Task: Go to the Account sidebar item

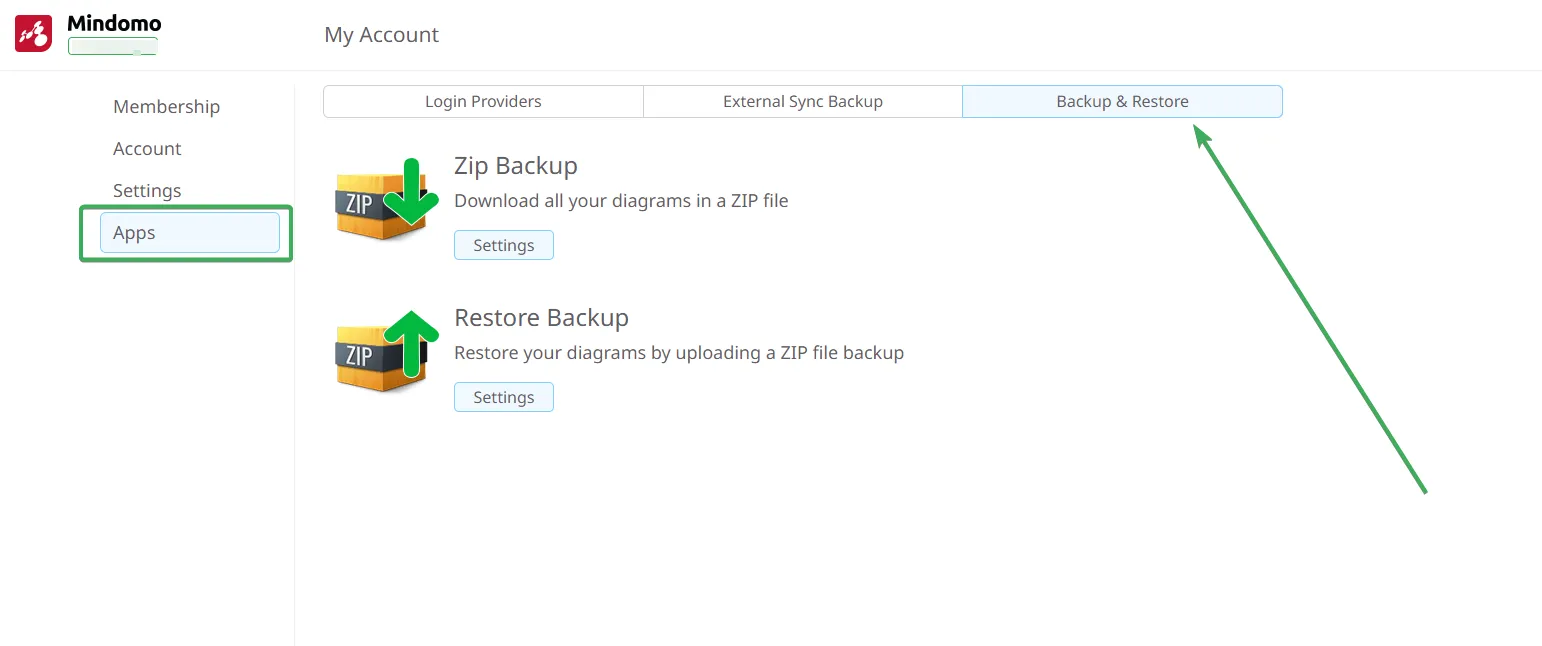Action: click(147, 149)
